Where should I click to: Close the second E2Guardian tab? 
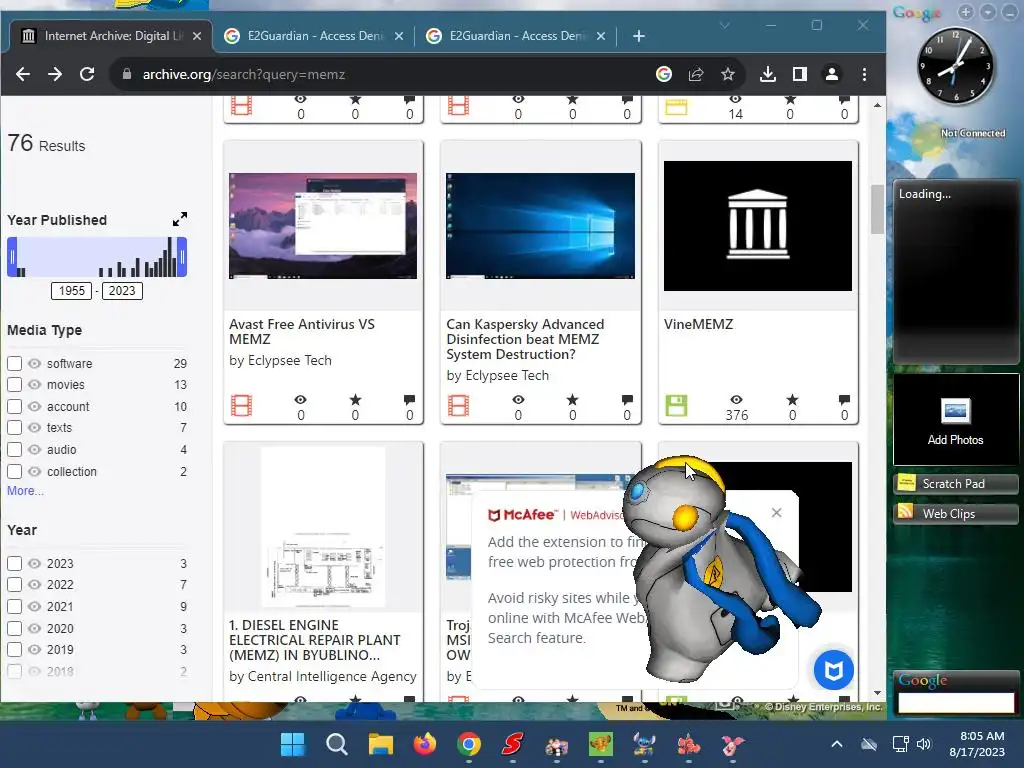tap(601, 37)
